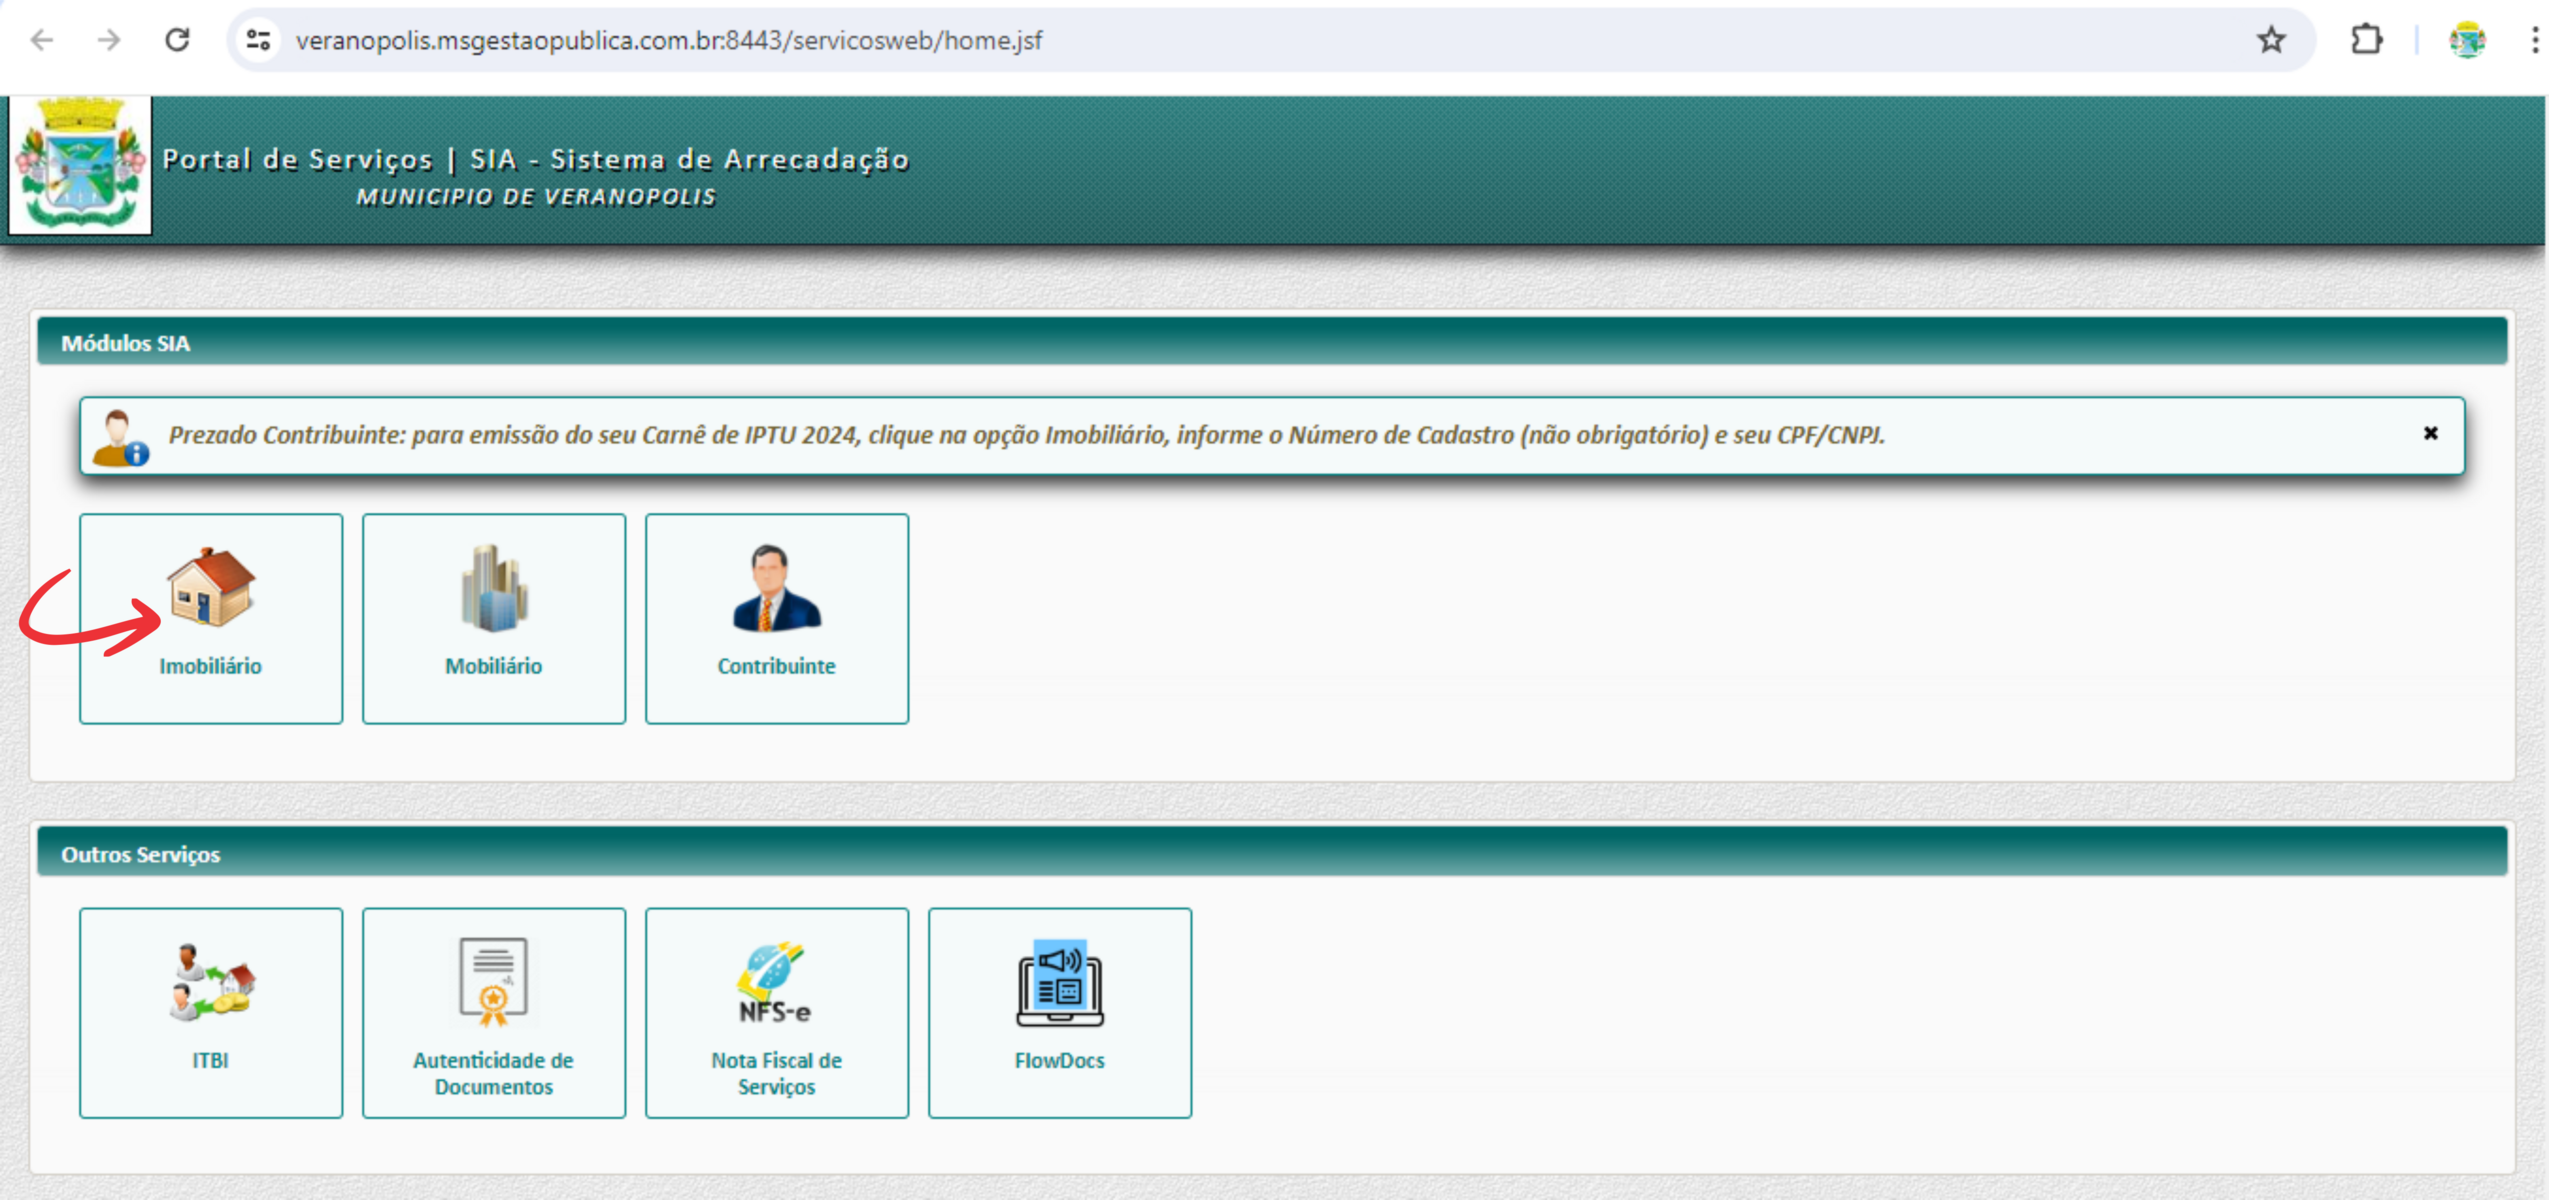Open the Imobiliário house icon

pos(210,588)
